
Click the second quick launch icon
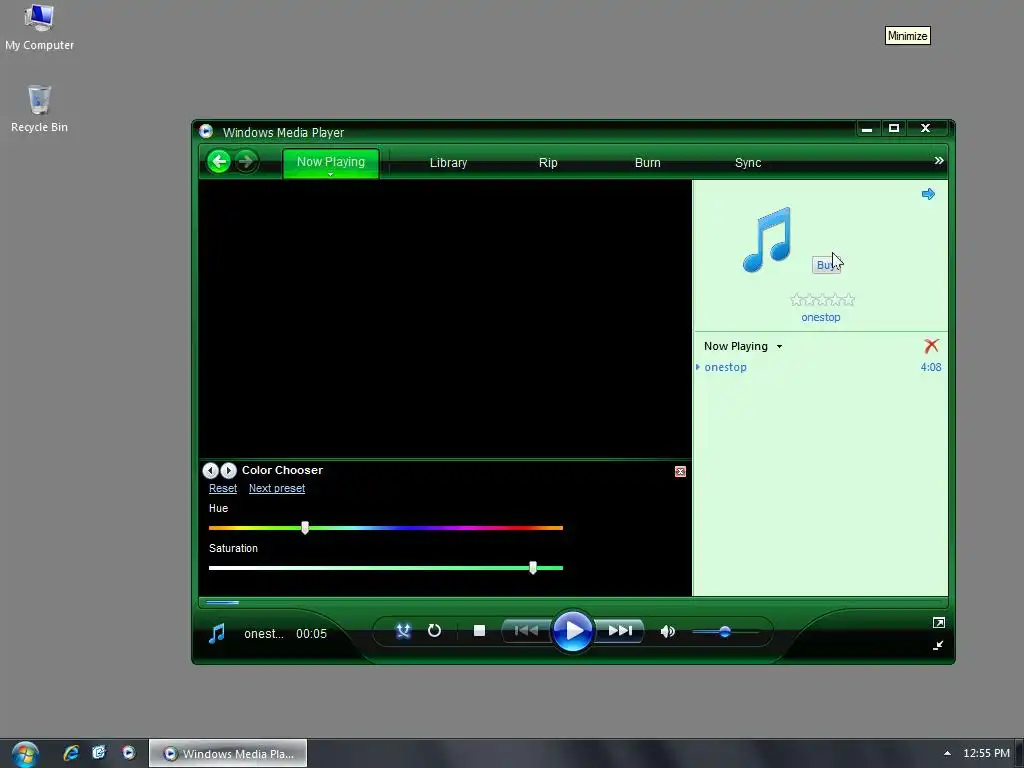click(x=99, y=753)
